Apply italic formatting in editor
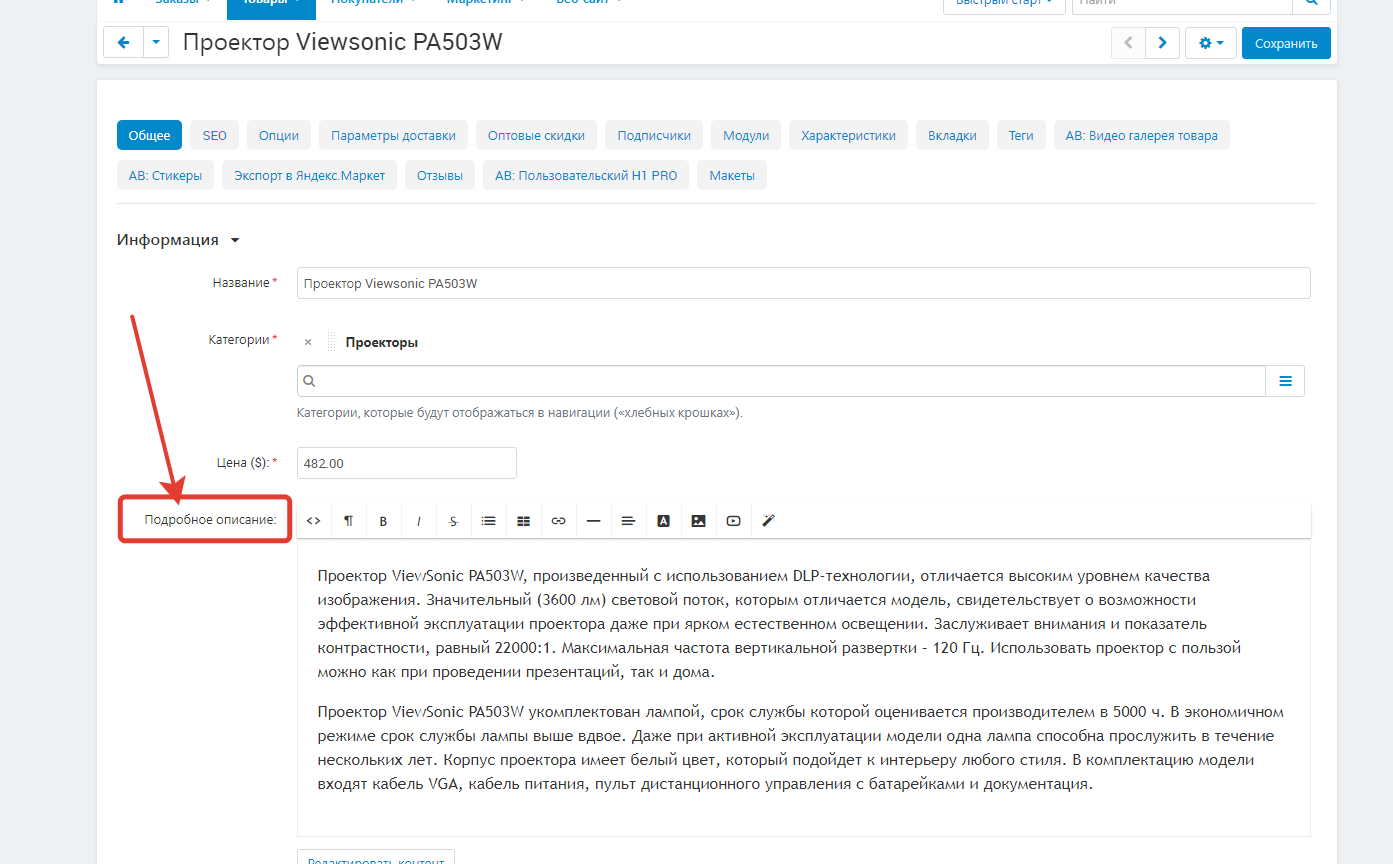1393x864 pixels. pyautogui.click(x=419, y=521)
